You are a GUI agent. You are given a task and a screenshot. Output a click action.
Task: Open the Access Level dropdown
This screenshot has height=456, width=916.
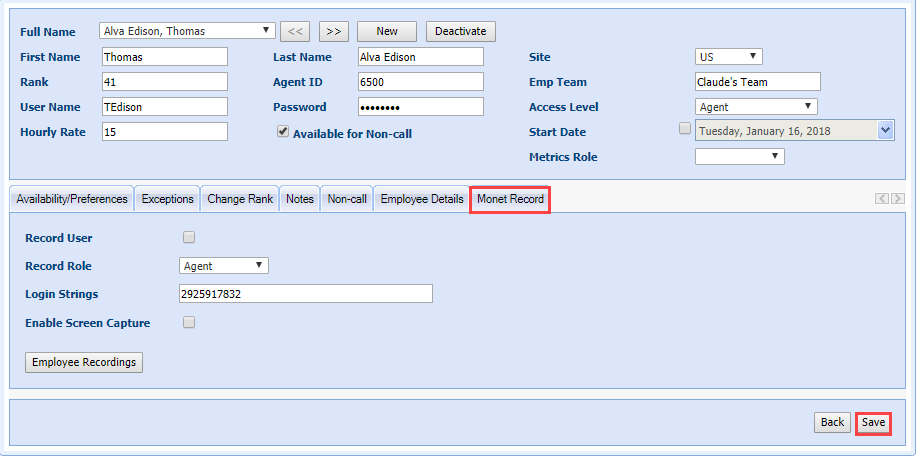click(756, 106)
